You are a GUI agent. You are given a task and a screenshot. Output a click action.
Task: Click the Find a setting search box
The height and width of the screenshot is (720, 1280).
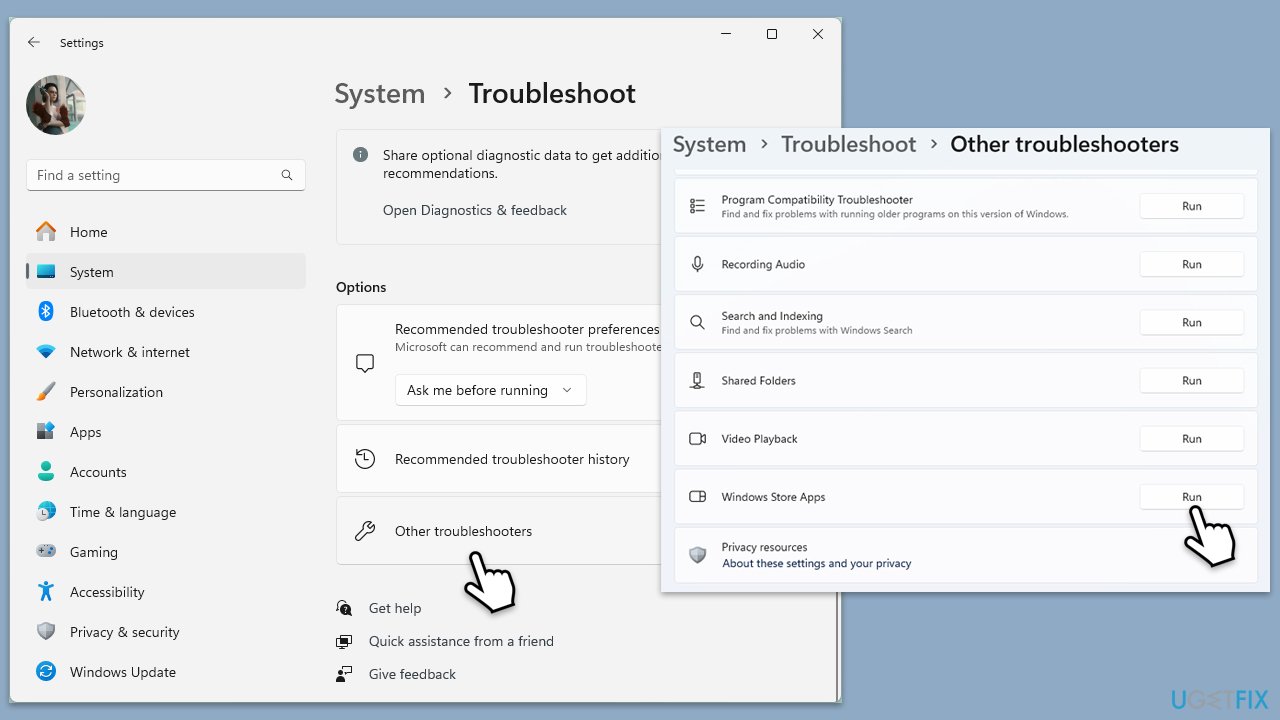[155, 175]
